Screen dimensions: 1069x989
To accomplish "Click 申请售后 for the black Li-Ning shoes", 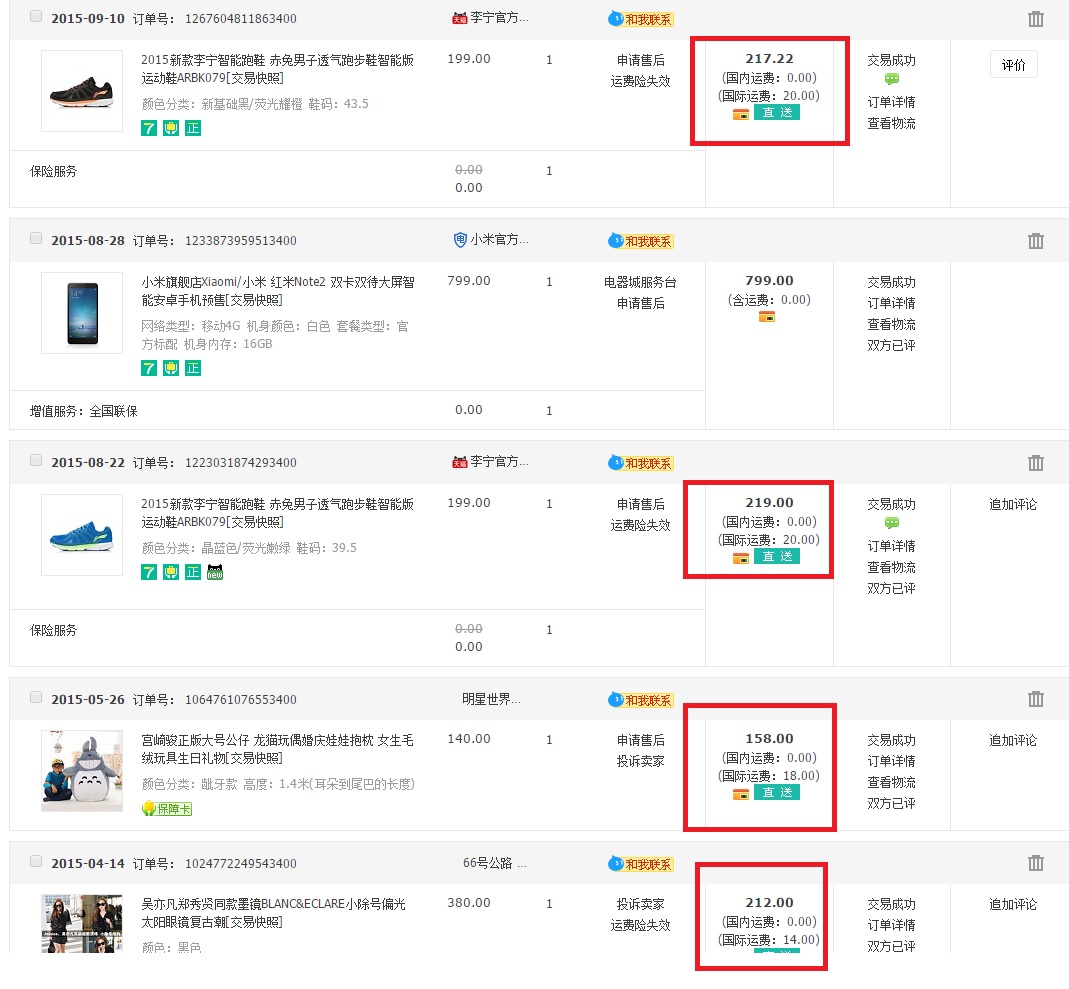I will point(640,60).
